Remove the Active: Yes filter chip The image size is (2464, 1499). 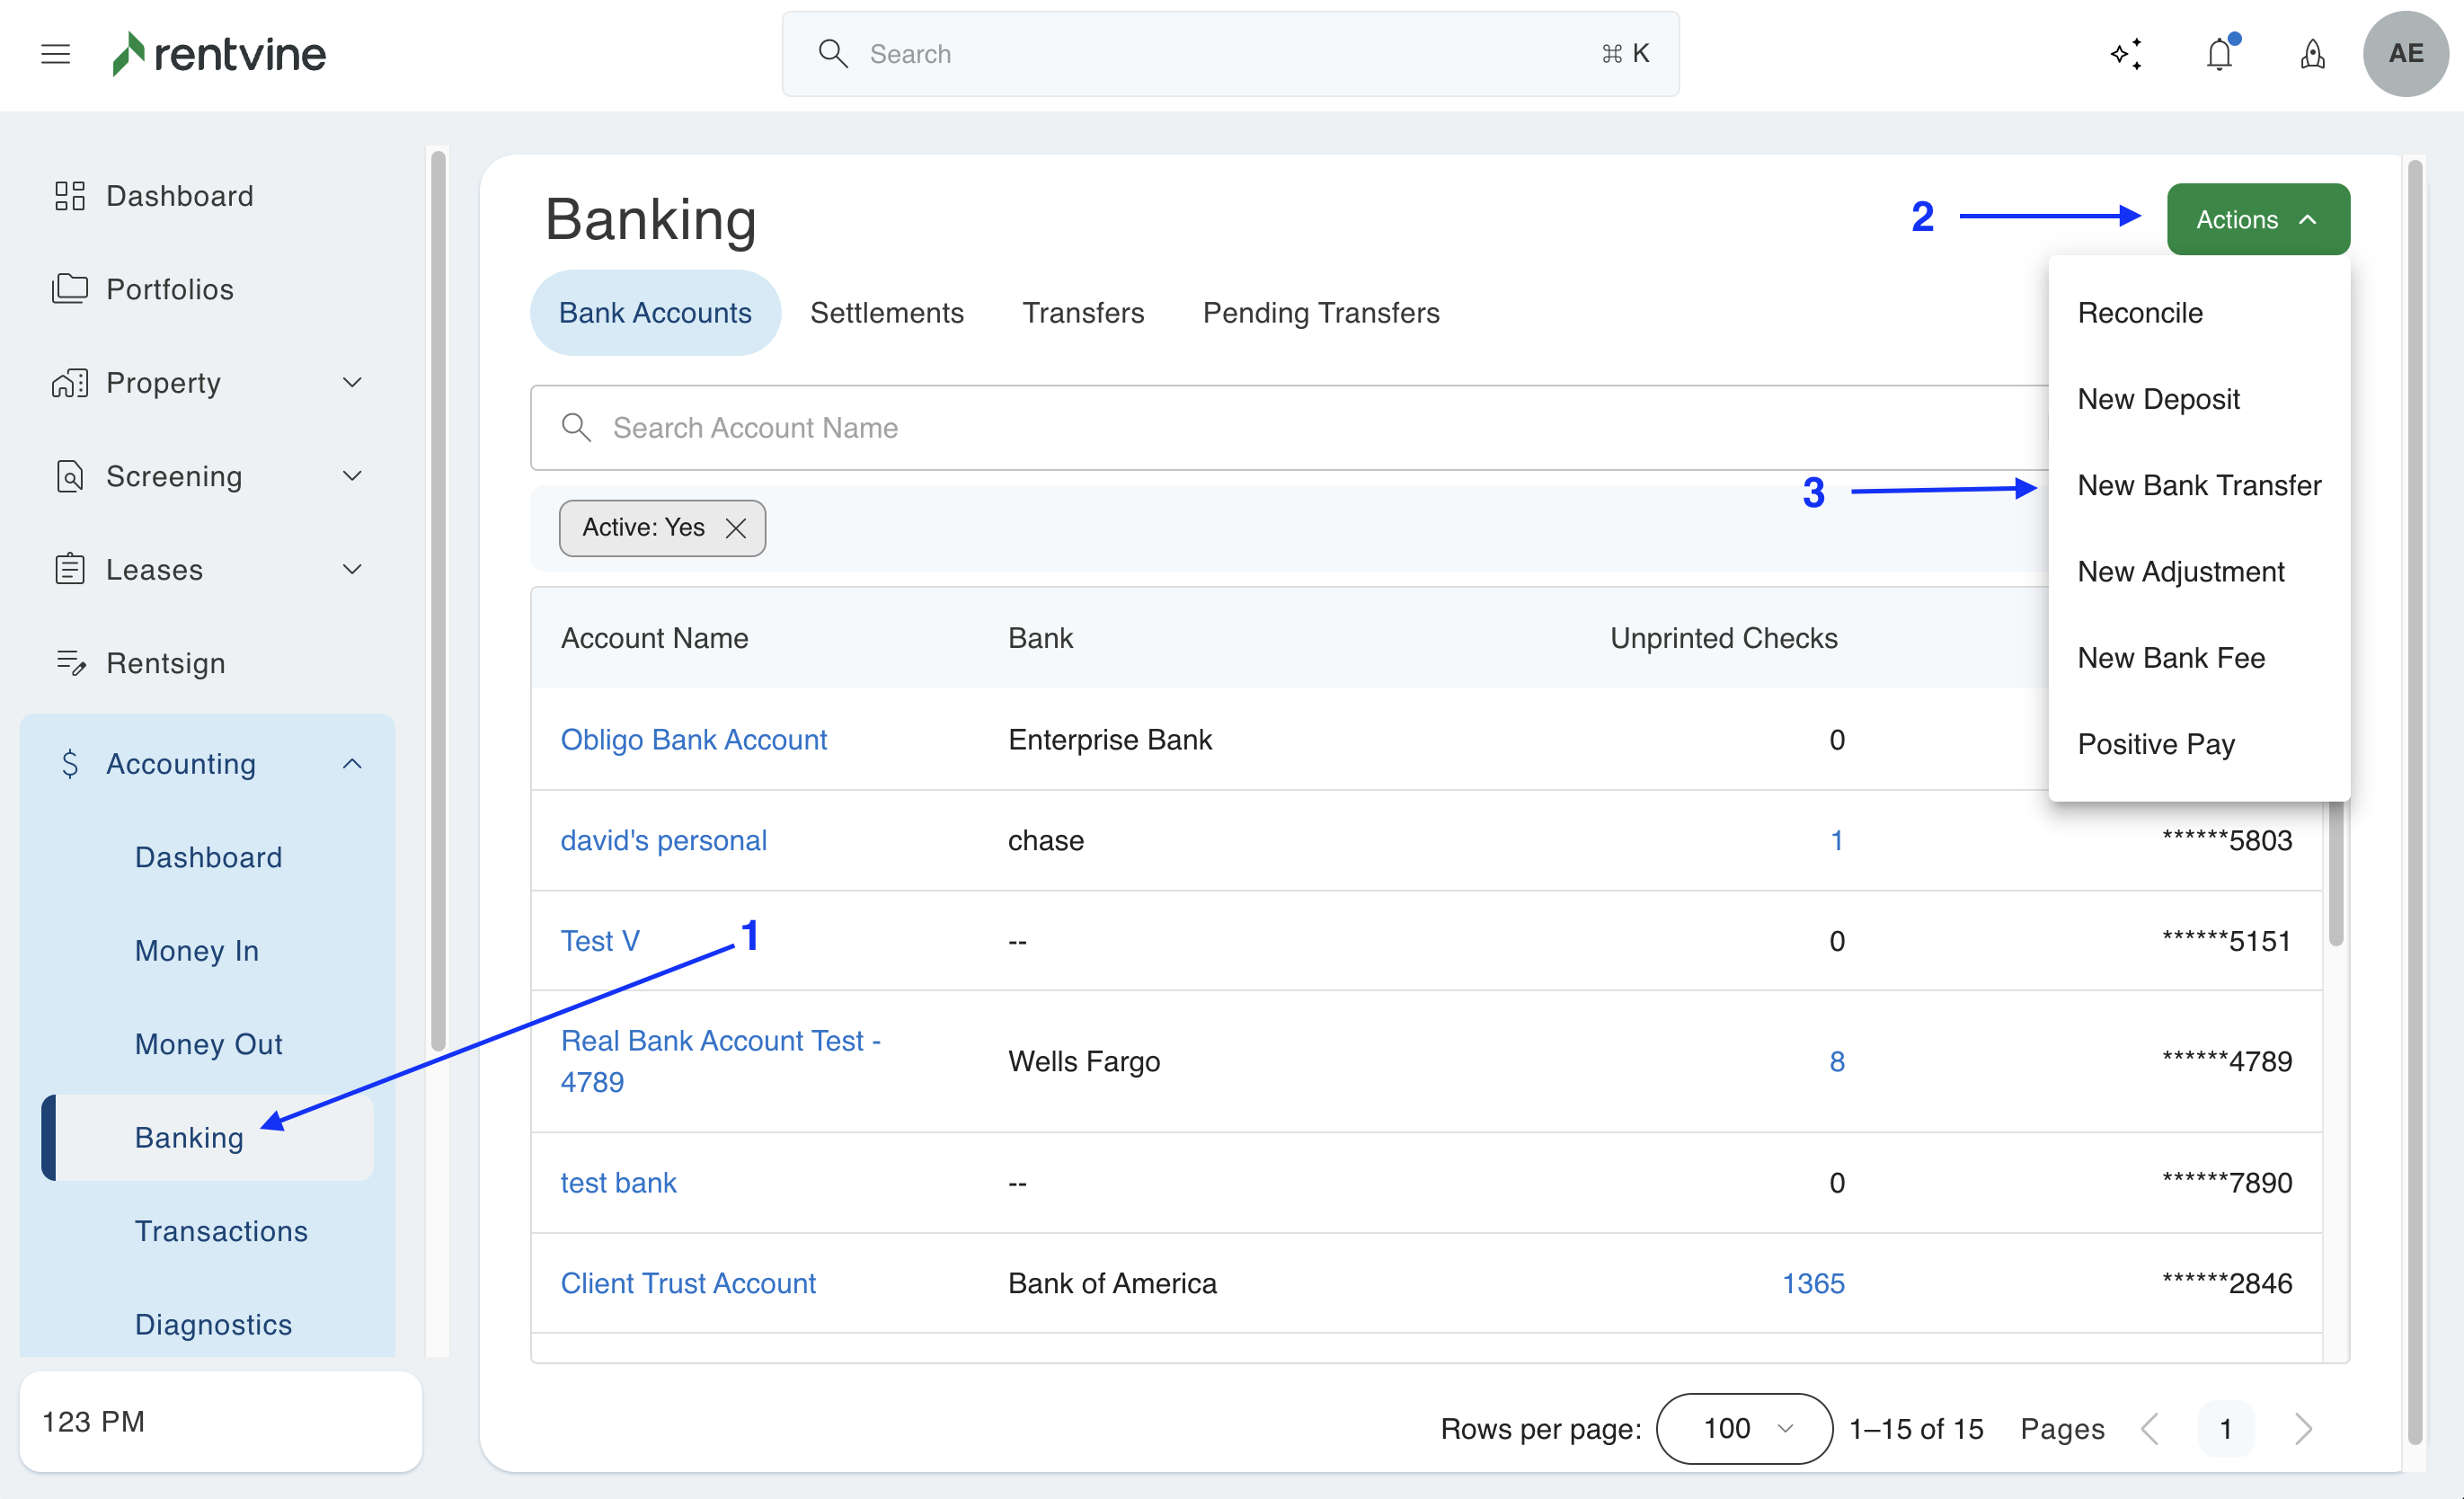tap(736, 528)
